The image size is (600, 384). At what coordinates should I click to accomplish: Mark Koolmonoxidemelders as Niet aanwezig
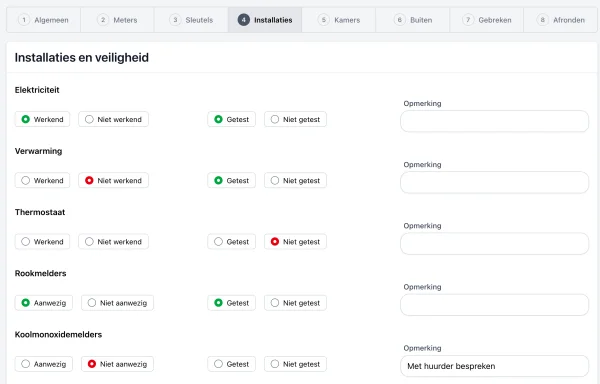click(117, 364)
